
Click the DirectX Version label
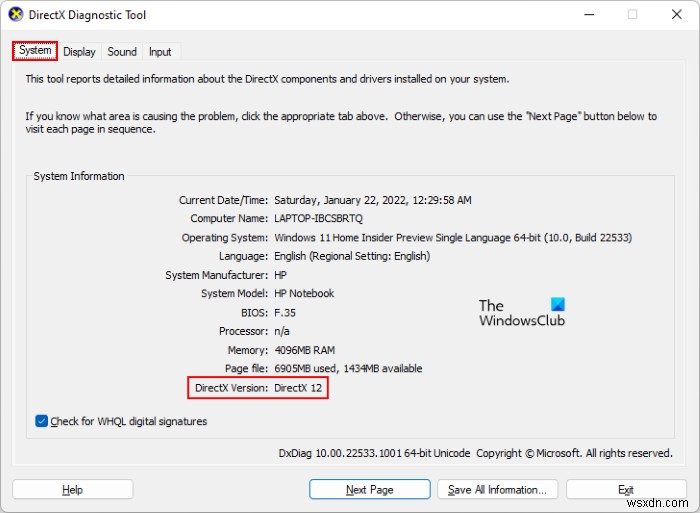[x=231, y=388]
